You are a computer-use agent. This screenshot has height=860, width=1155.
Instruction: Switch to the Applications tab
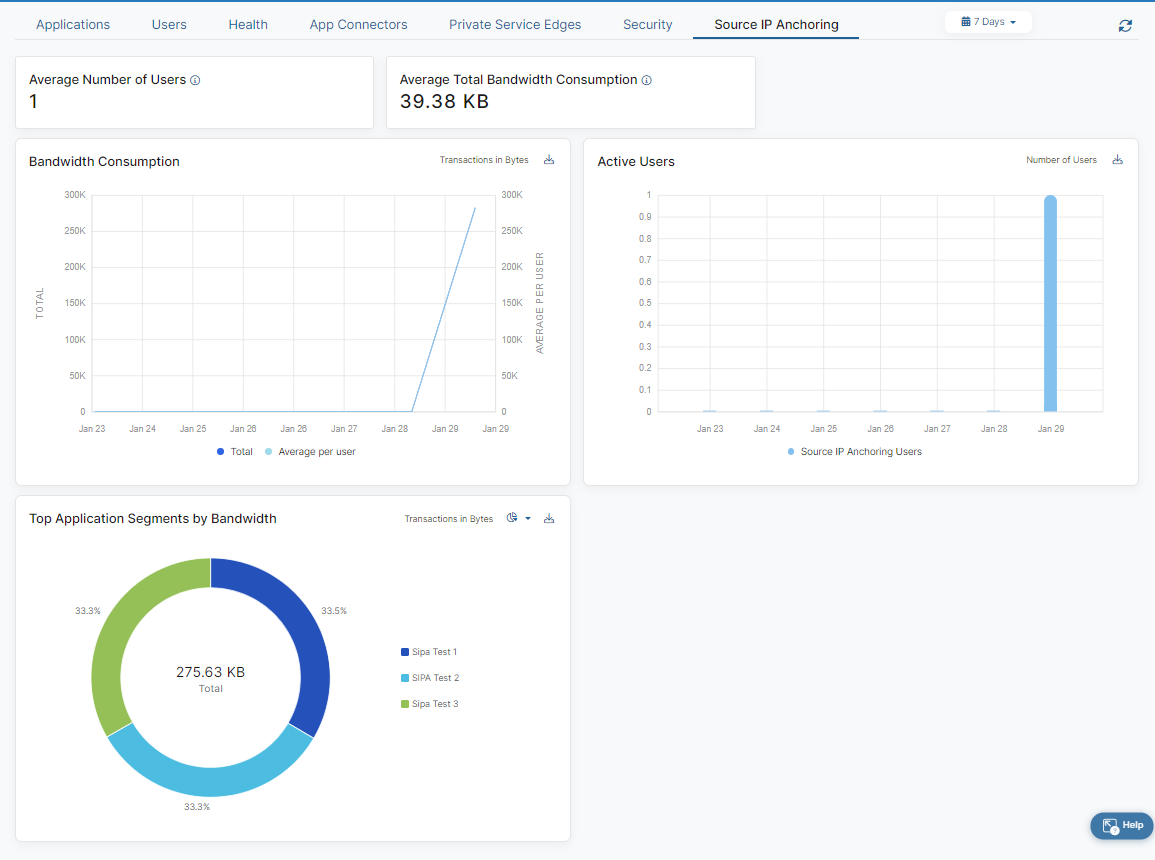tap(73, 25)
